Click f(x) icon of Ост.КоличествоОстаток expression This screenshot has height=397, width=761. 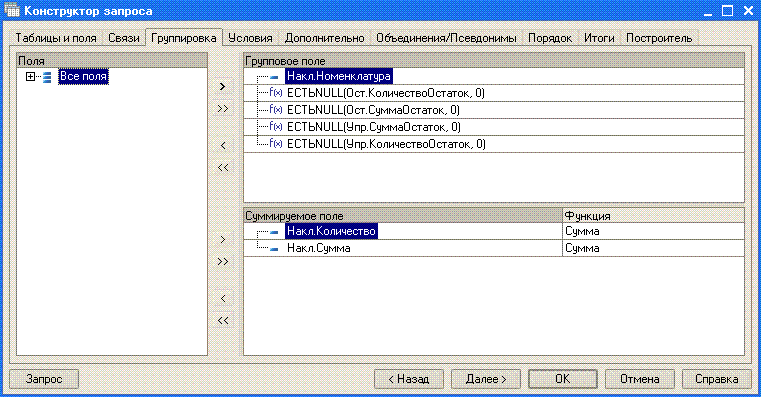pos(276,93)
